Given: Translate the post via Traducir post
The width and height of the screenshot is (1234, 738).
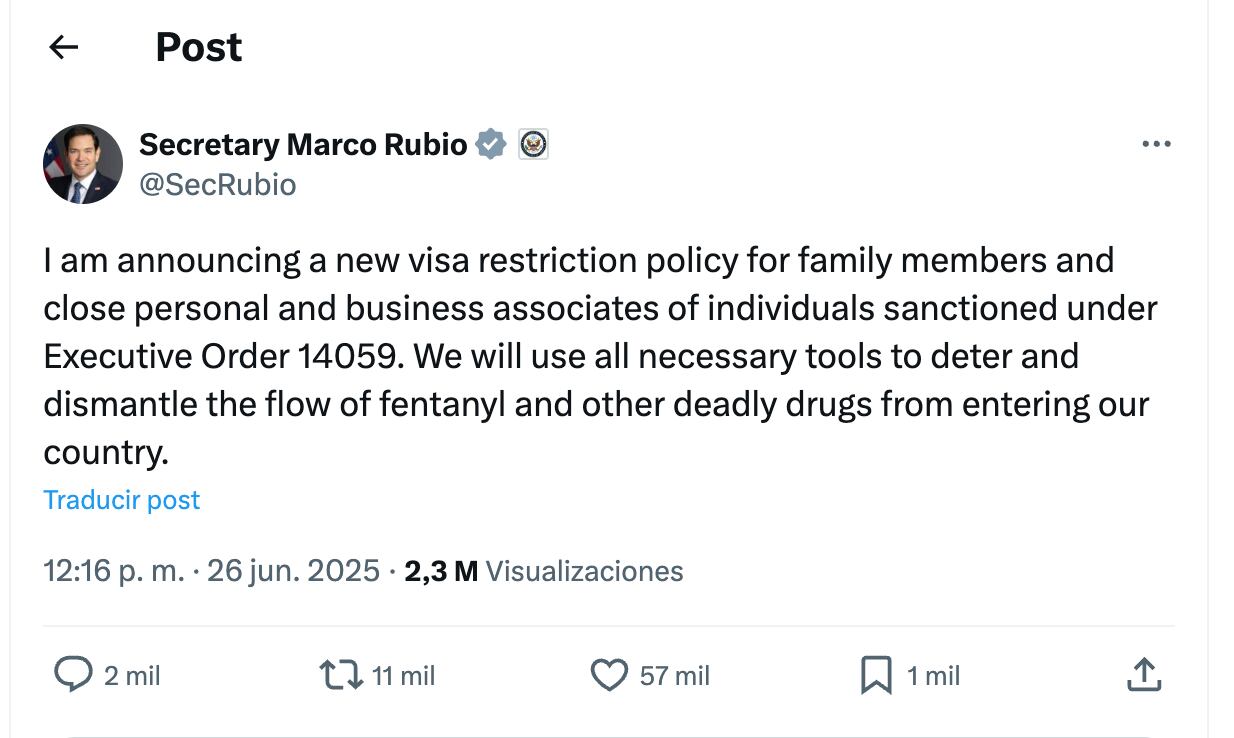Looking at the screenshot, I should (x=121, y=499).
